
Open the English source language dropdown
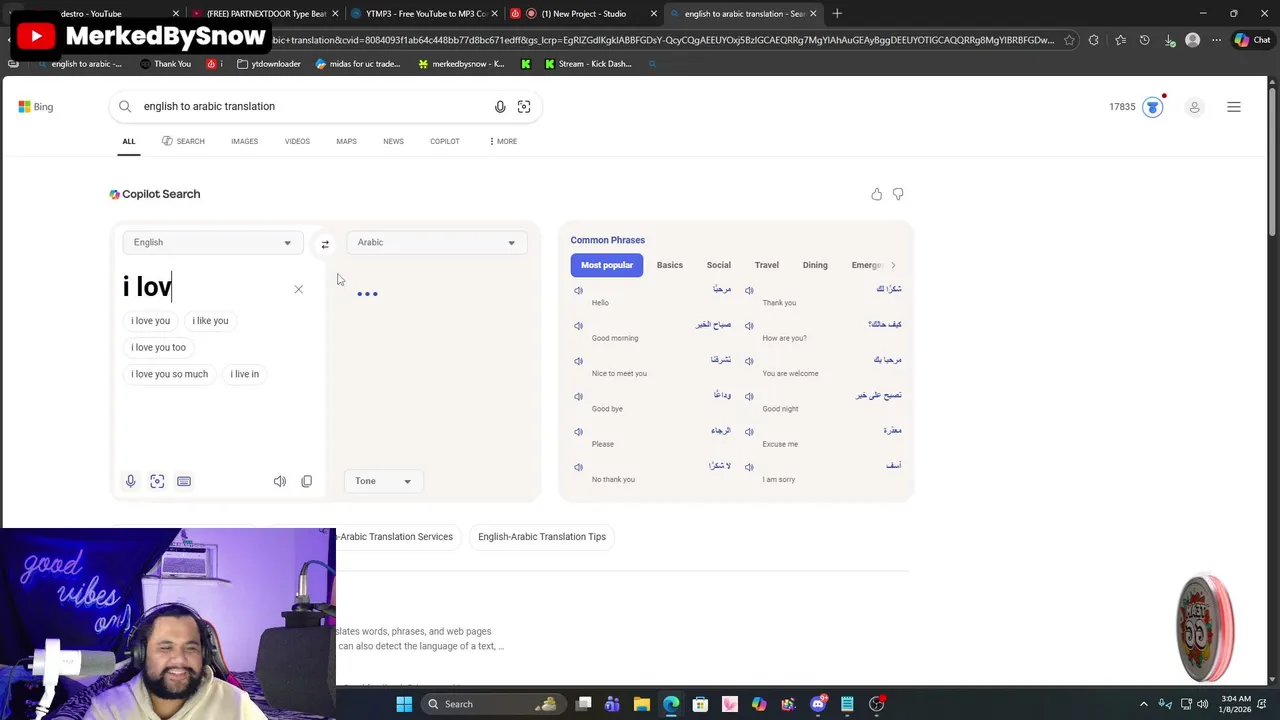(x=212, y=242)
